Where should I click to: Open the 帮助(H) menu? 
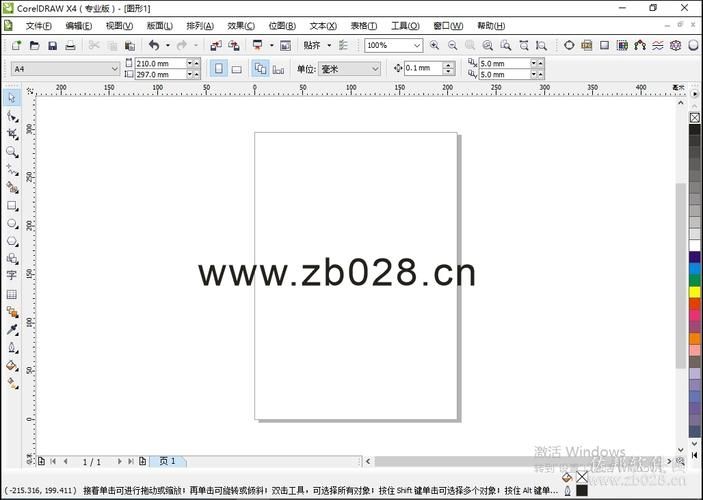[x=491, y=26]
